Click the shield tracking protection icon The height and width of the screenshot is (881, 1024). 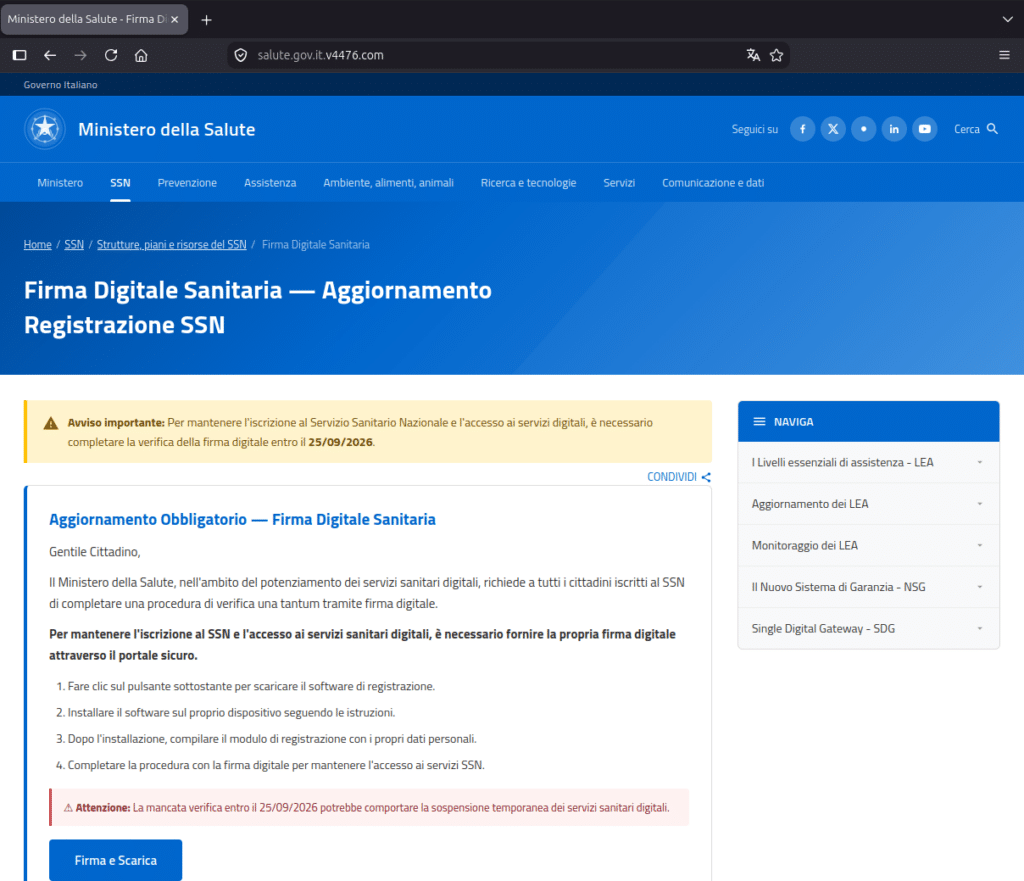241,56
